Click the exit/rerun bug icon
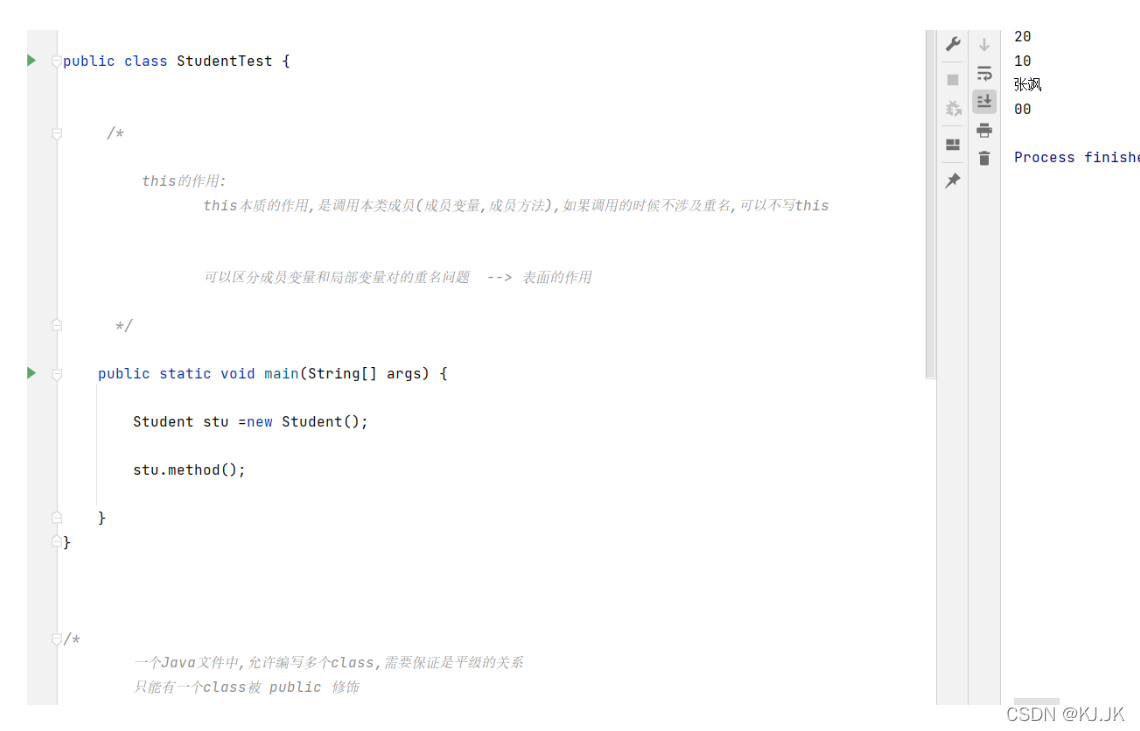The image size is (1140, 731). click(x=953, y=108)
